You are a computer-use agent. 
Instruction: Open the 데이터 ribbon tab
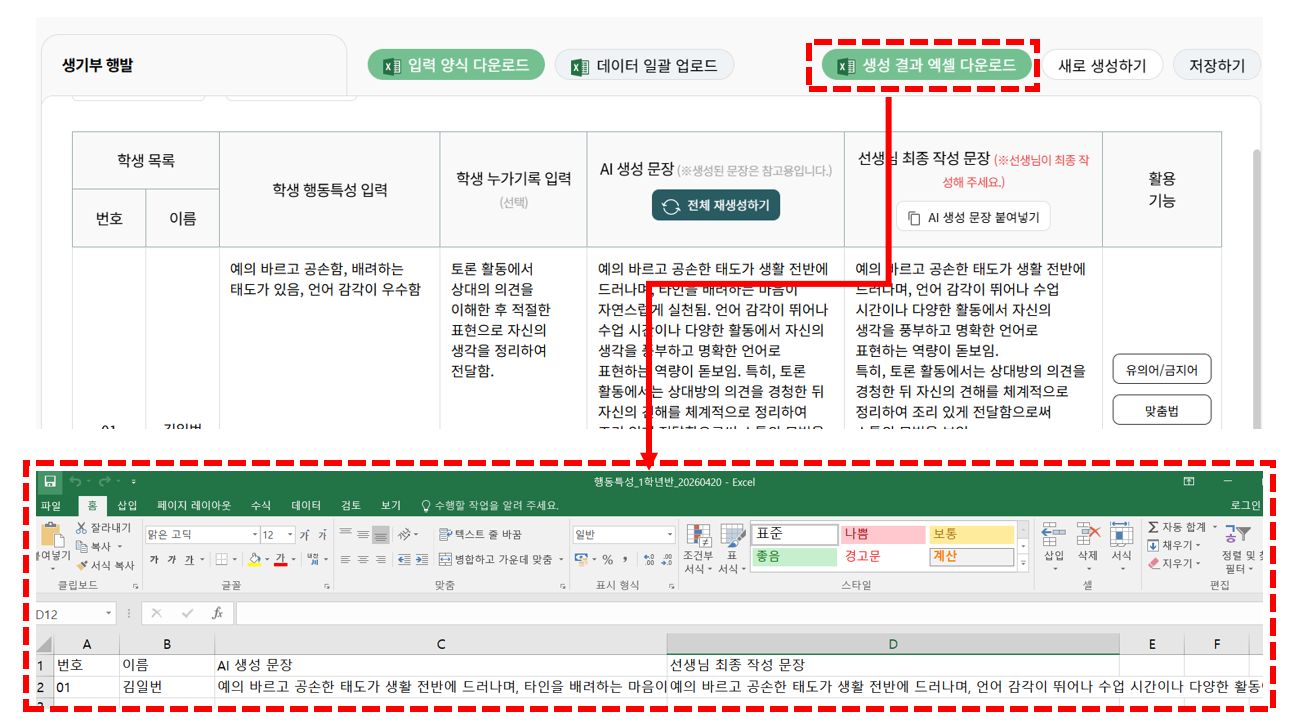click(306, 505)
